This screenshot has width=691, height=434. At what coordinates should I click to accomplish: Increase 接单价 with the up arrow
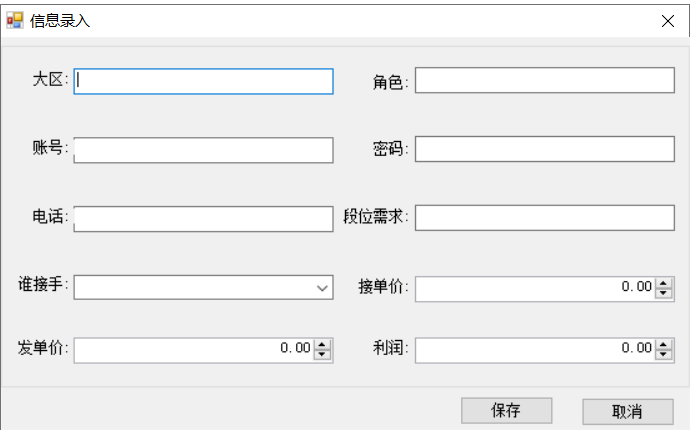click(x=664, y=284)
